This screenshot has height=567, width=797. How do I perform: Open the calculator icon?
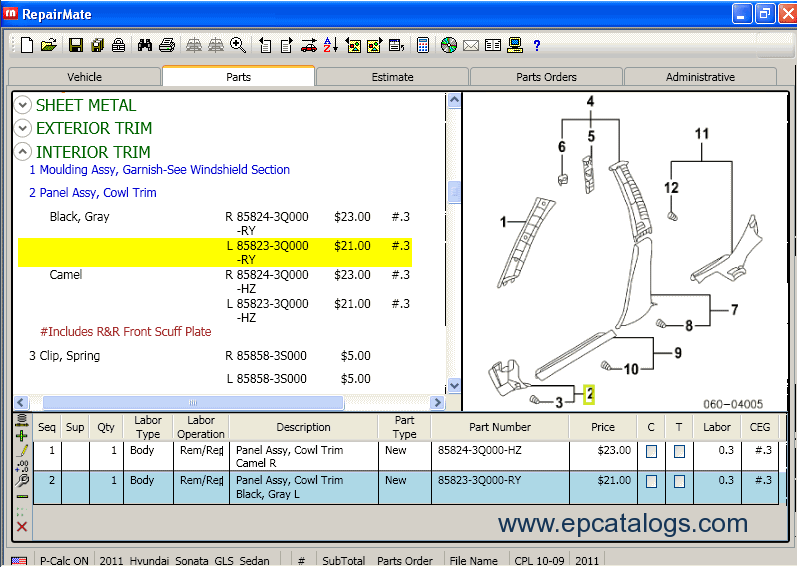tap(423, 45)
